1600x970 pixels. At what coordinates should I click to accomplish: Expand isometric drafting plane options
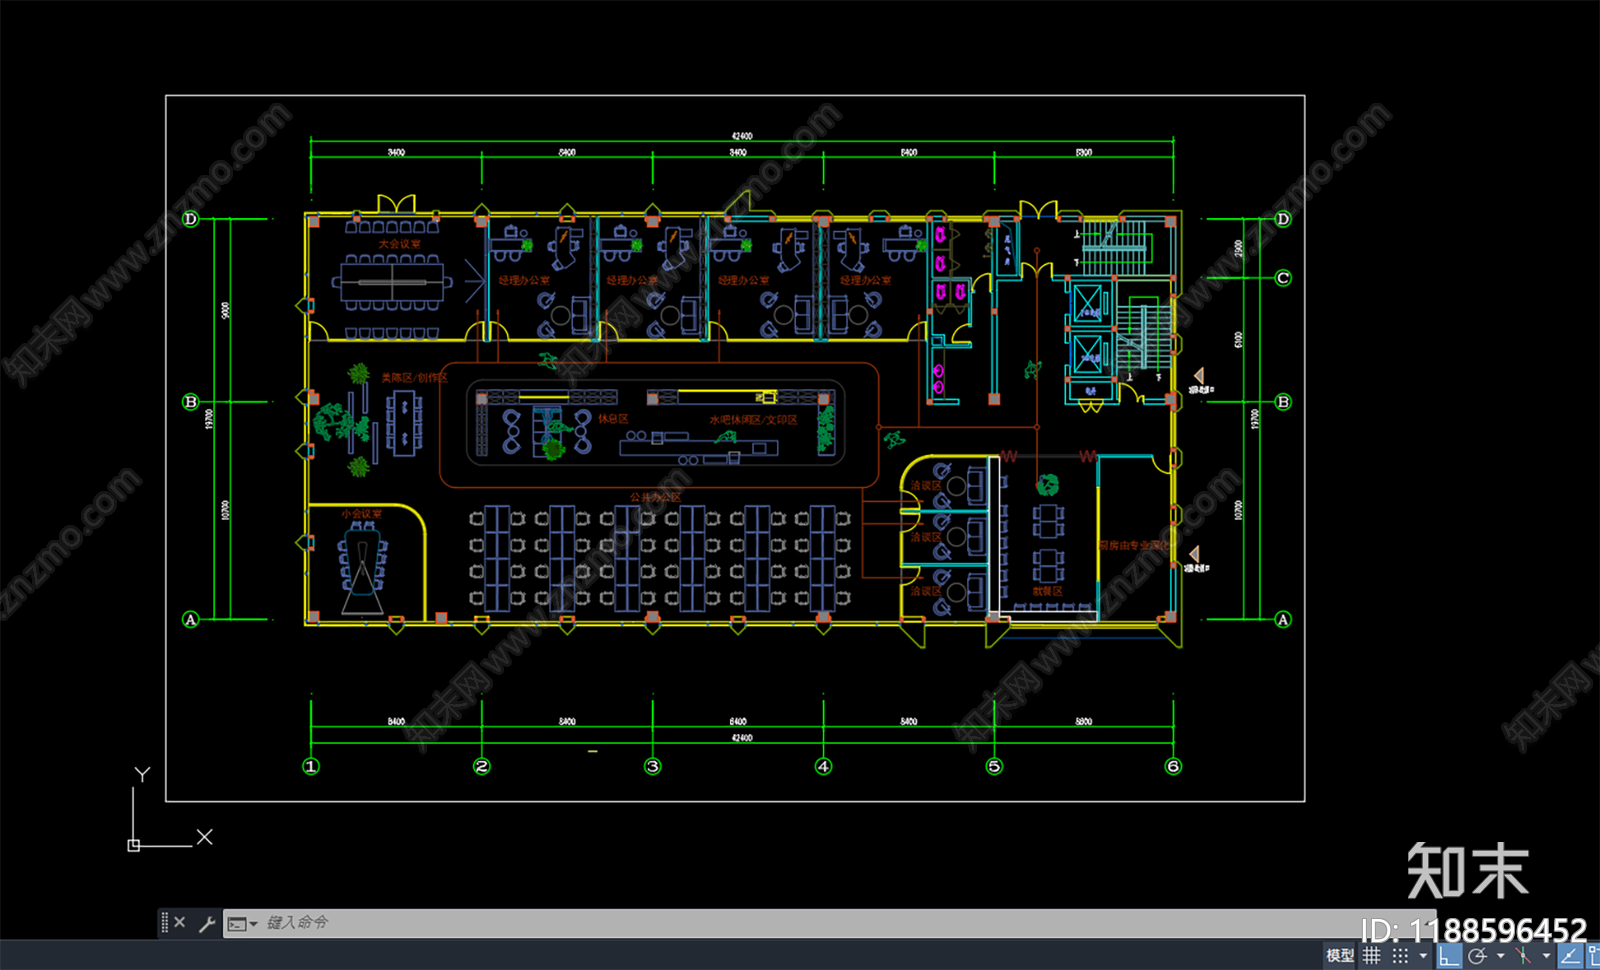1546,955
